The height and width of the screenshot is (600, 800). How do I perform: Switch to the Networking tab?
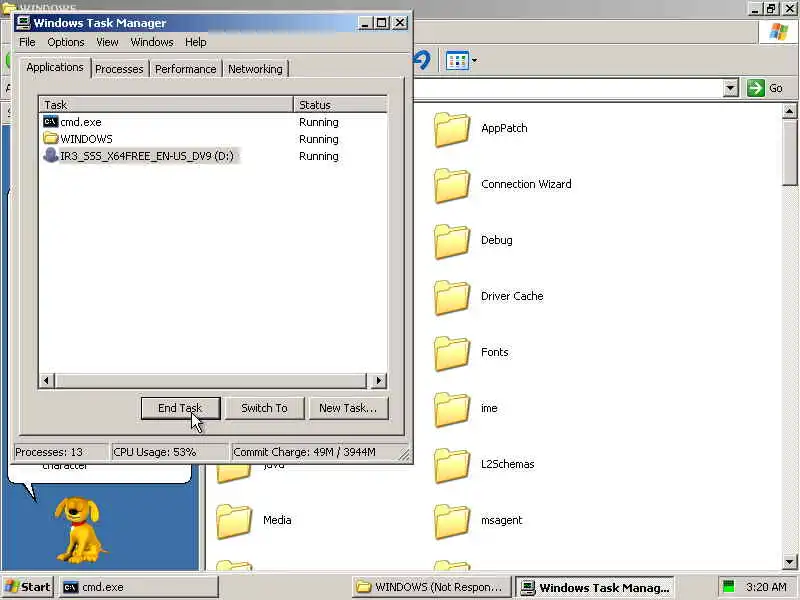[255, 69]
